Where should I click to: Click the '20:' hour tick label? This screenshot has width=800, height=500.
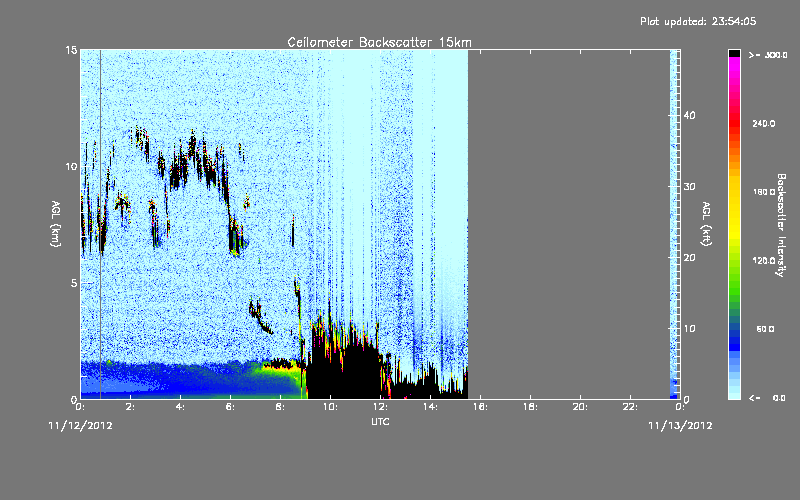(581, 407)
